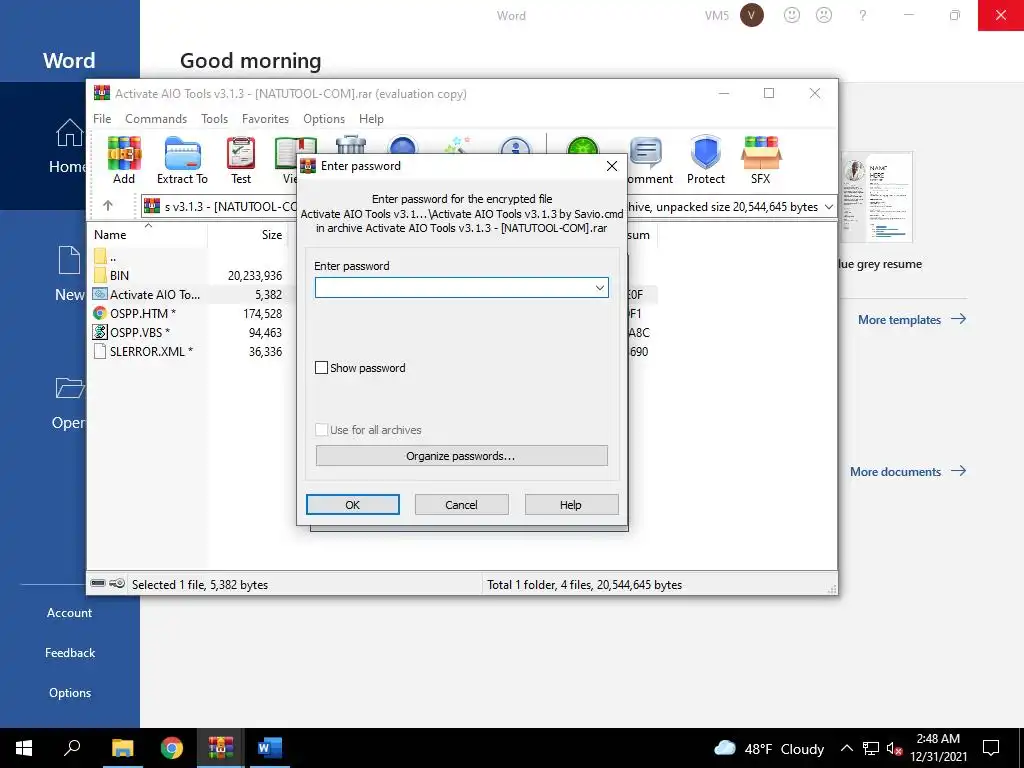Image resolution: width=1024 pixels, height=768 pixels.
Task: Click the smiley feedback icon in Word title bar
Action: [x=792, y=15]
